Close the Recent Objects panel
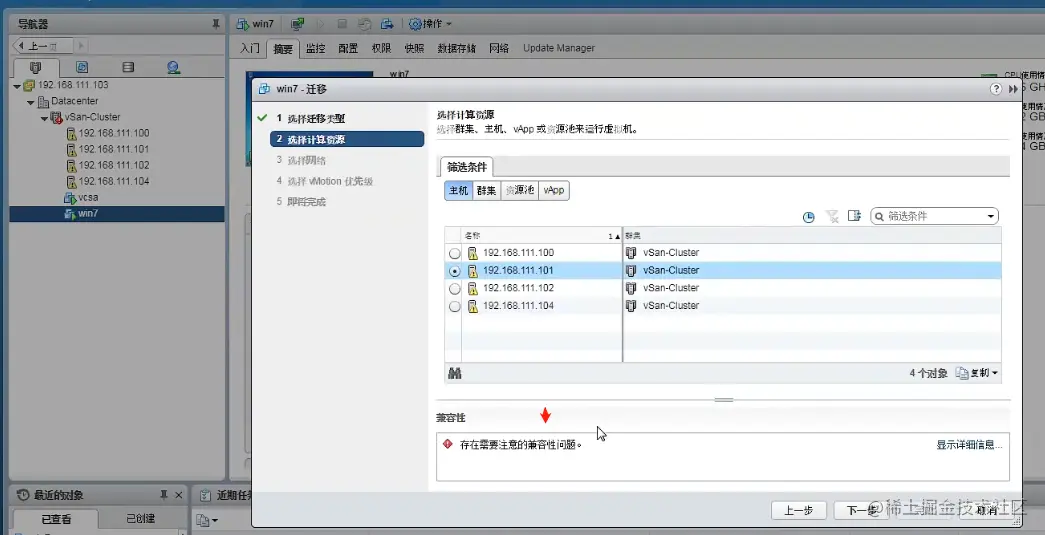This screenshot has height=535, width=1045. [x=179, y=495]
